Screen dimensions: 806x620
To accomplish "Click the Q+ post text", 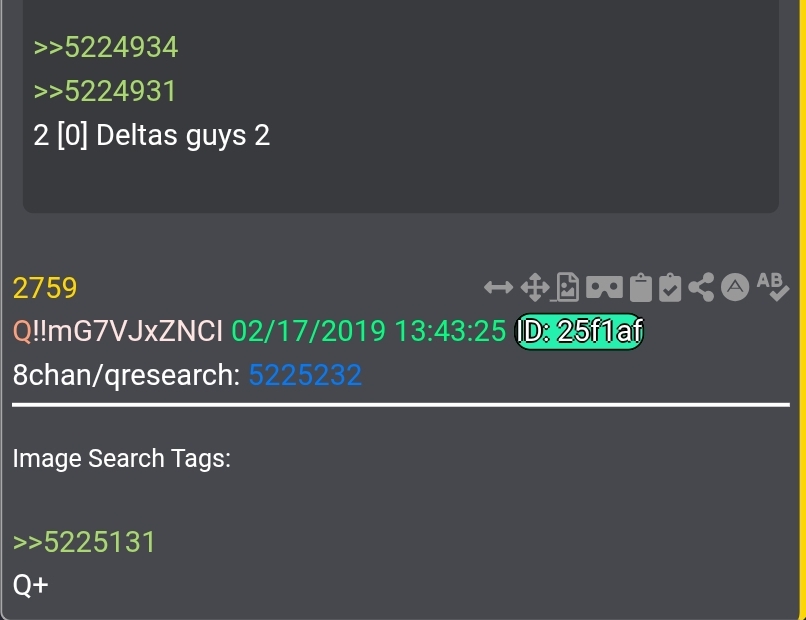I will 31,585.
